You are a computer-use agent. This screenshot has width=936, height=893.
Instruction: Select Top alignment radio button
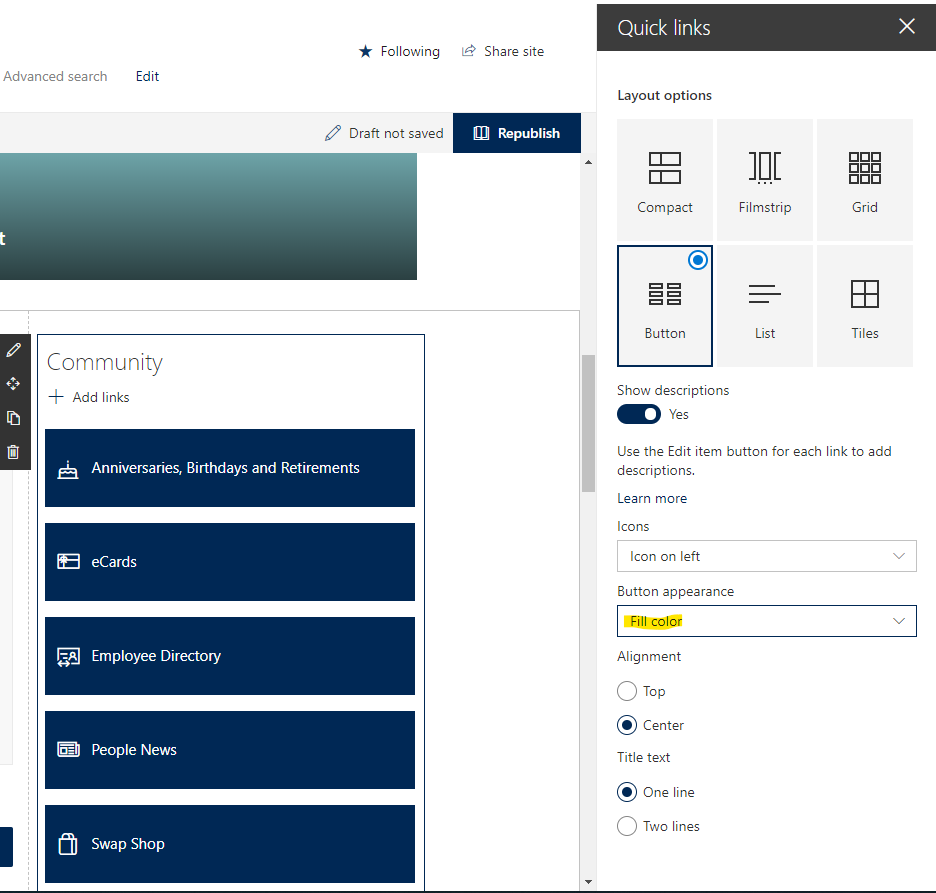tap(627, 691)
